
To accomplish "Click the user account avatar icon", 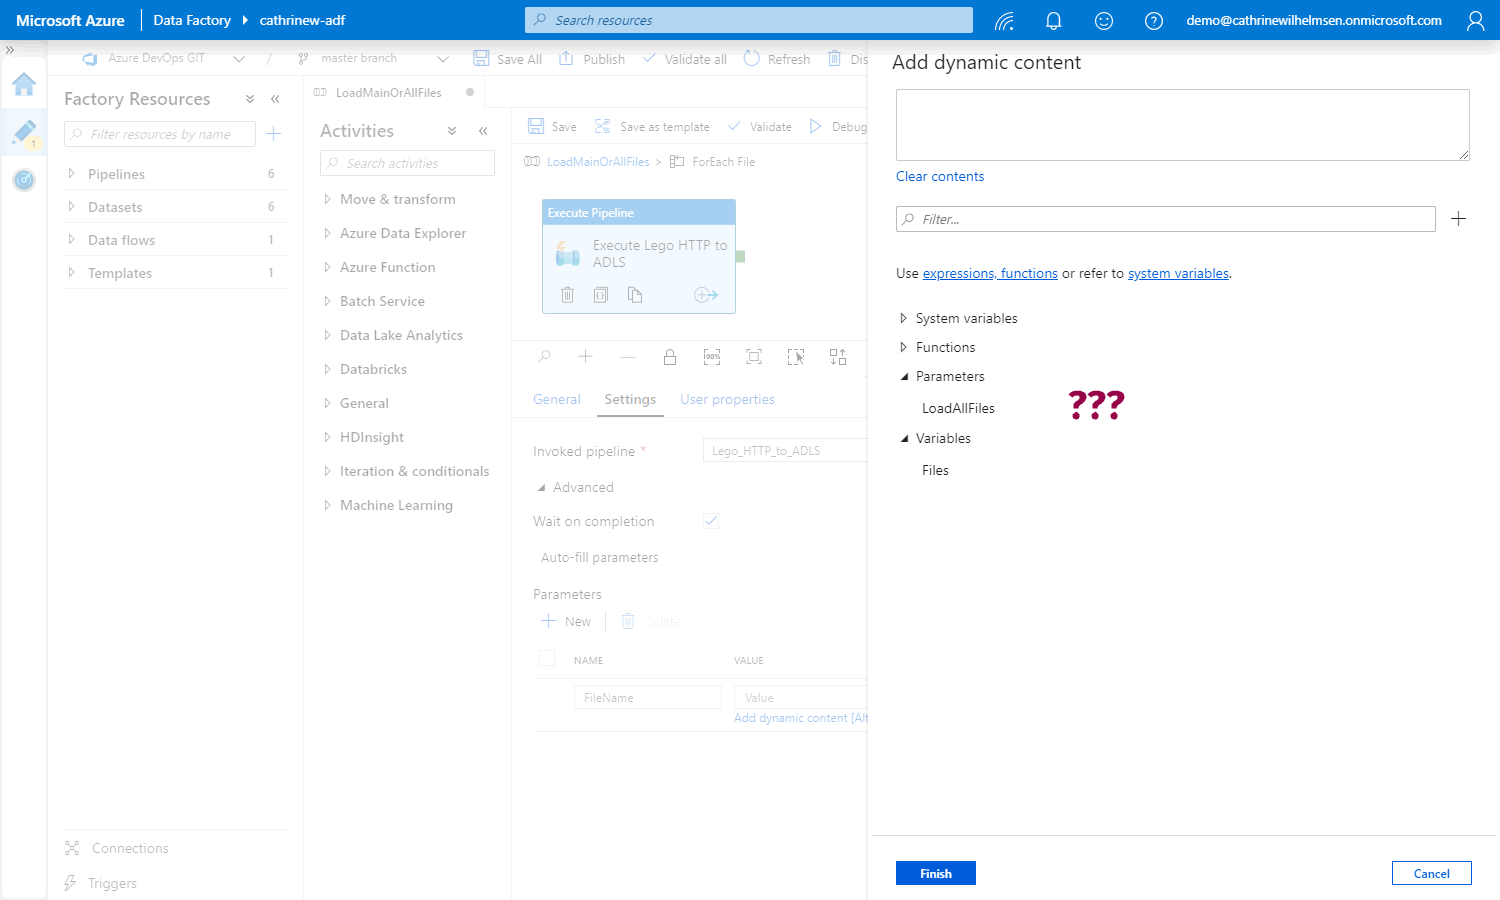I will coord(1475,21).
